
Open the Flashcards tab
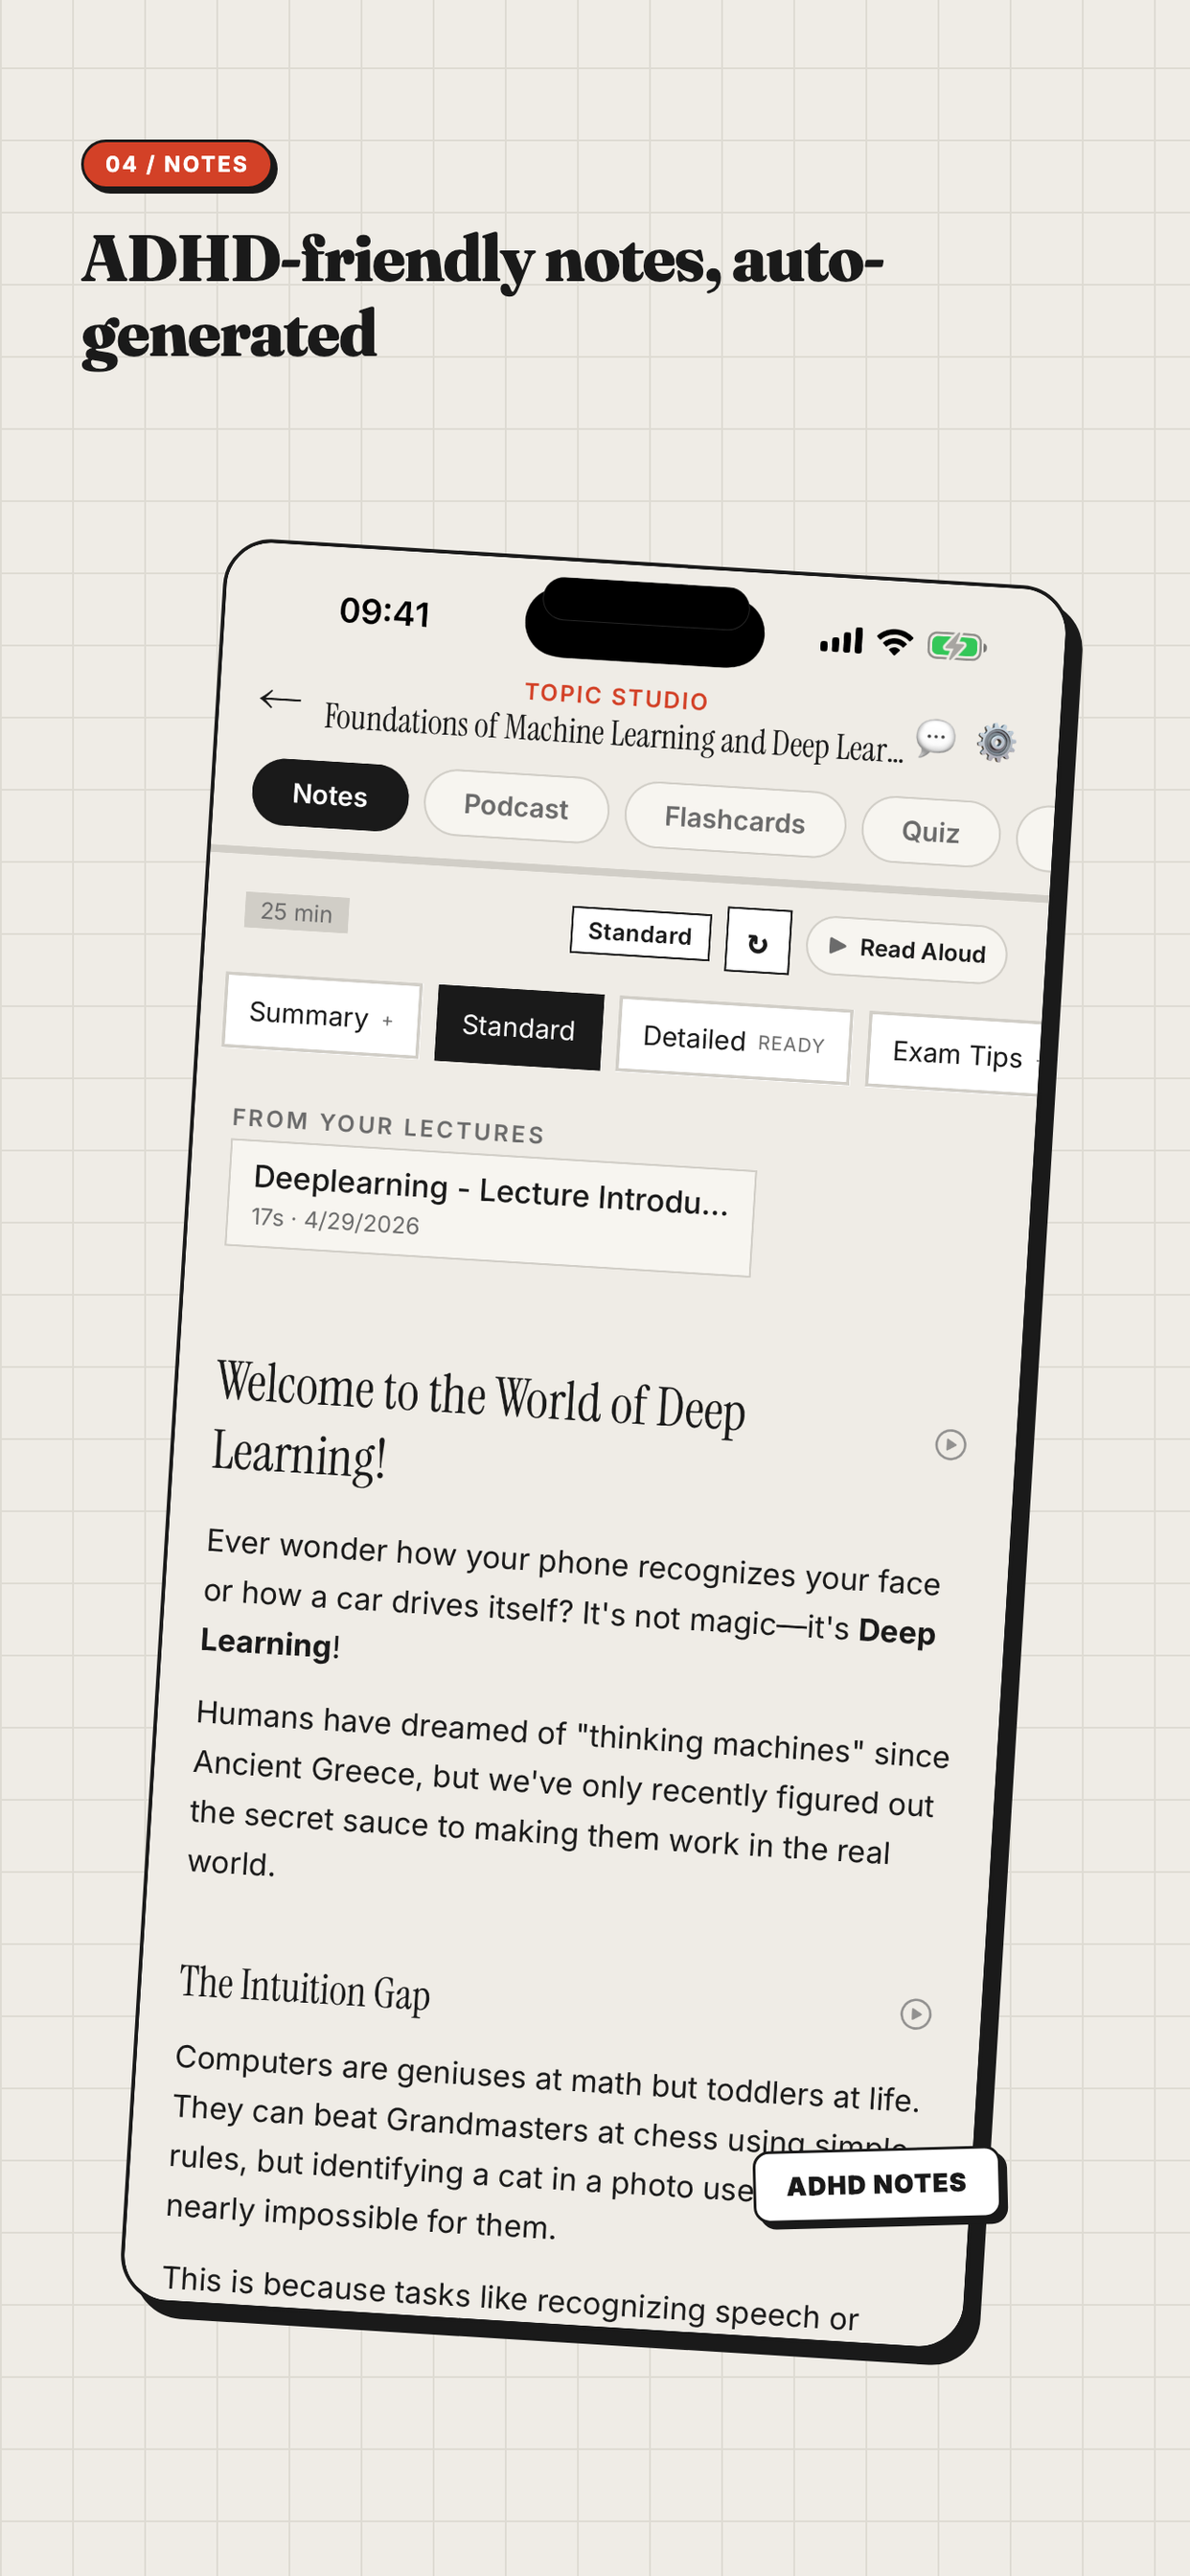pos(735,820)
